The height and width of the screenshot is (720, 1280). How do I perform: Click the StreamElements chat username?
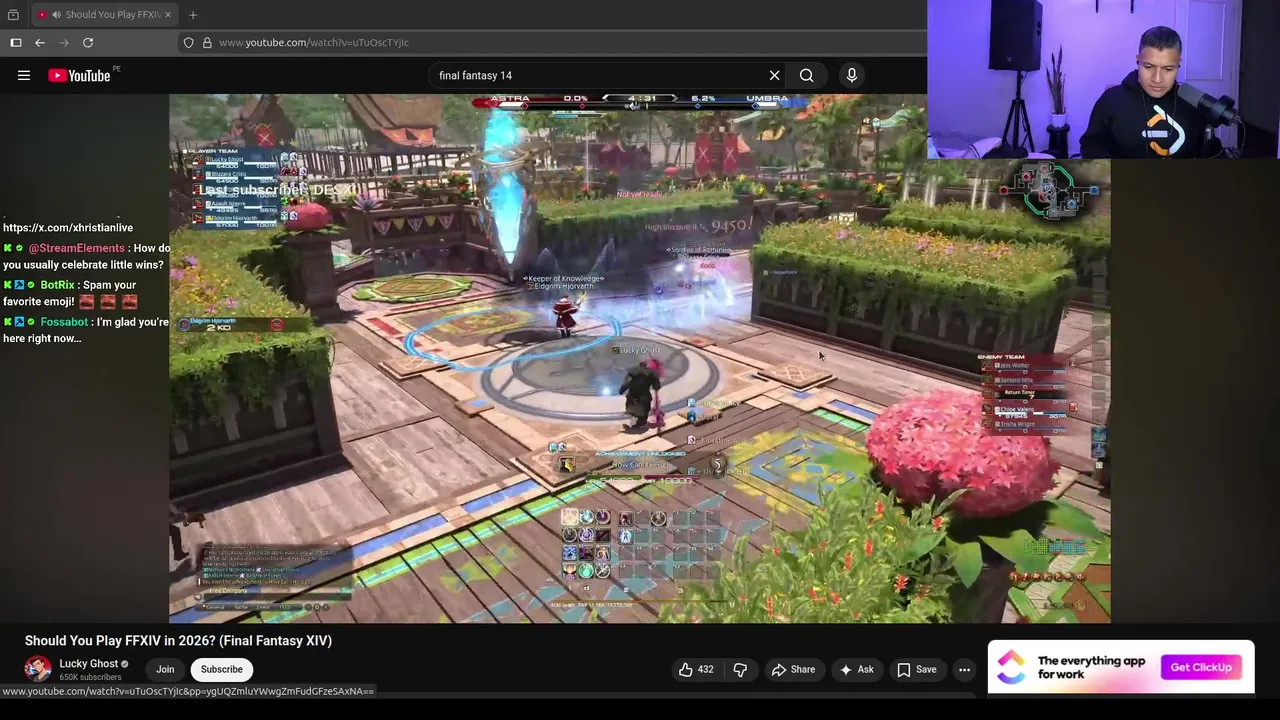tap(76, 248)
